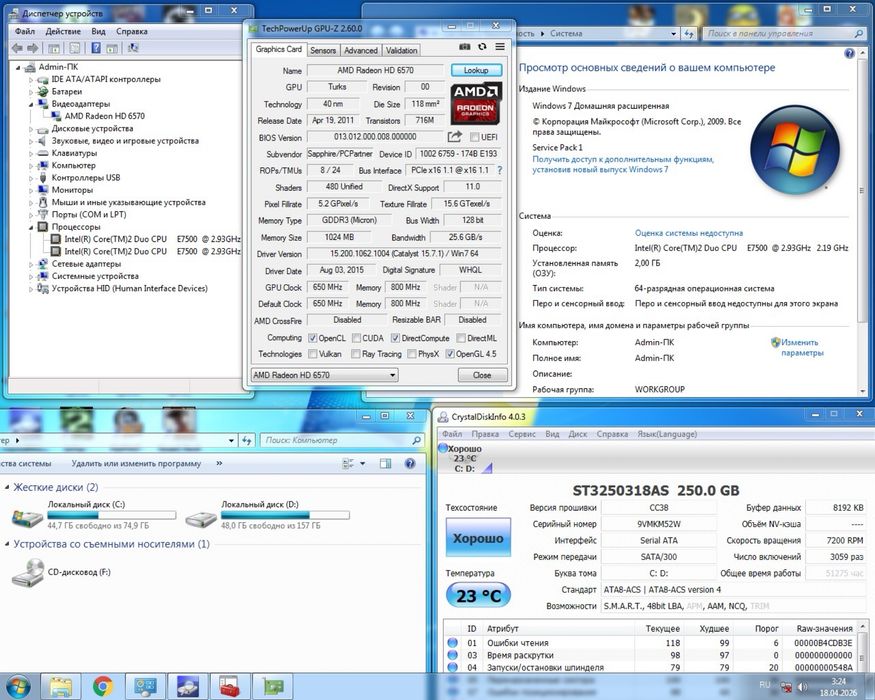Open the Сервис menu in CrystalDiskInfo
The height and width of the screenshot is (700, 875).
(x=521, y=434)
